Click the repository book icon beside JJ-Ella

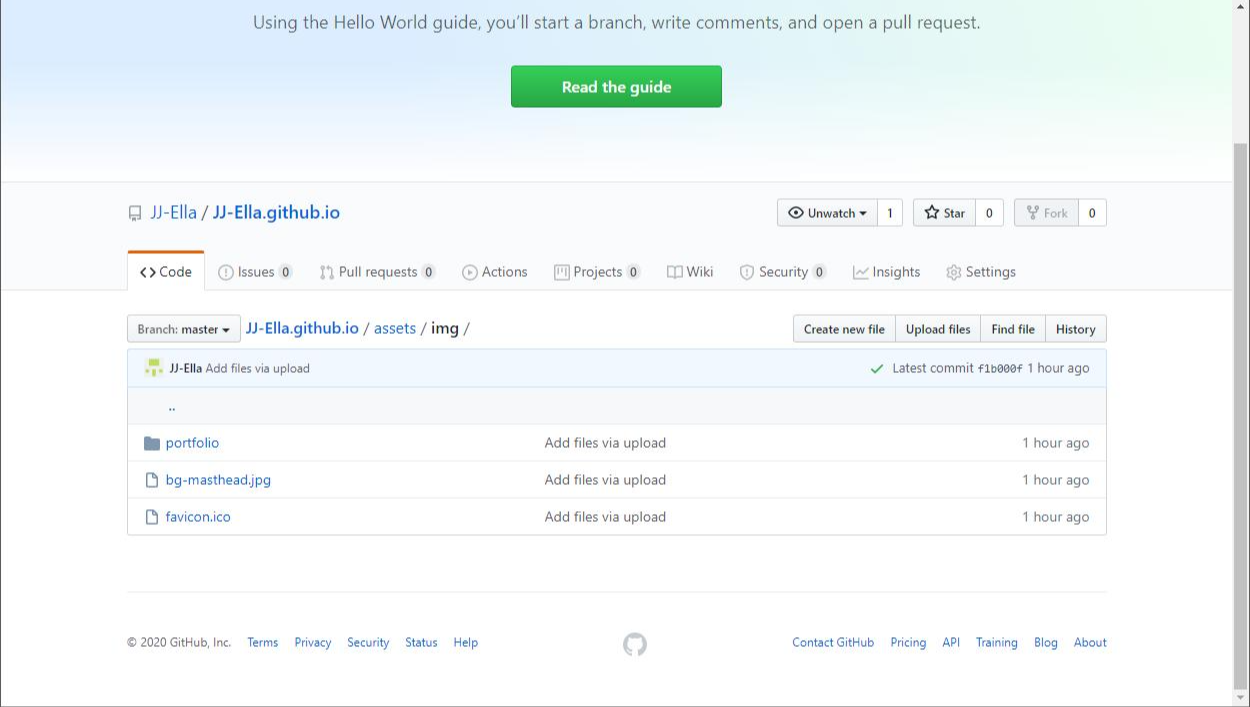[x=135, y=213]
